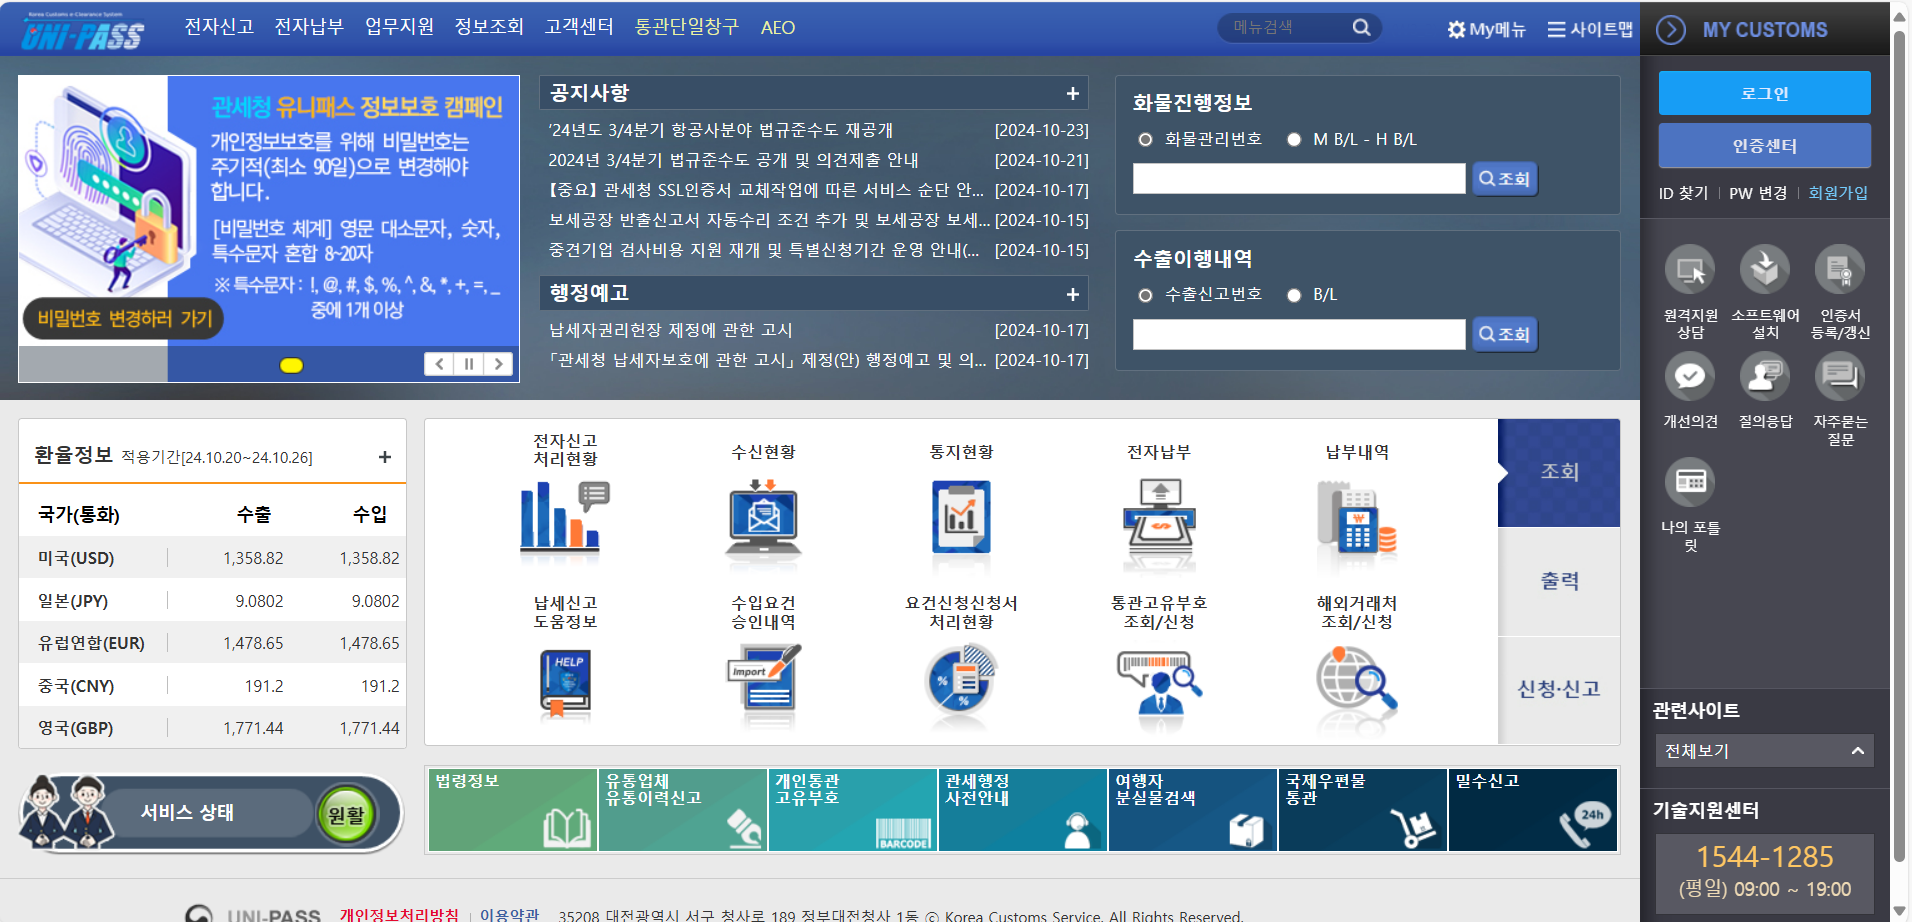Screen dimensions: 1912x922
Task: Click the 인증센터 button
Action: (x=1764, y=146)
